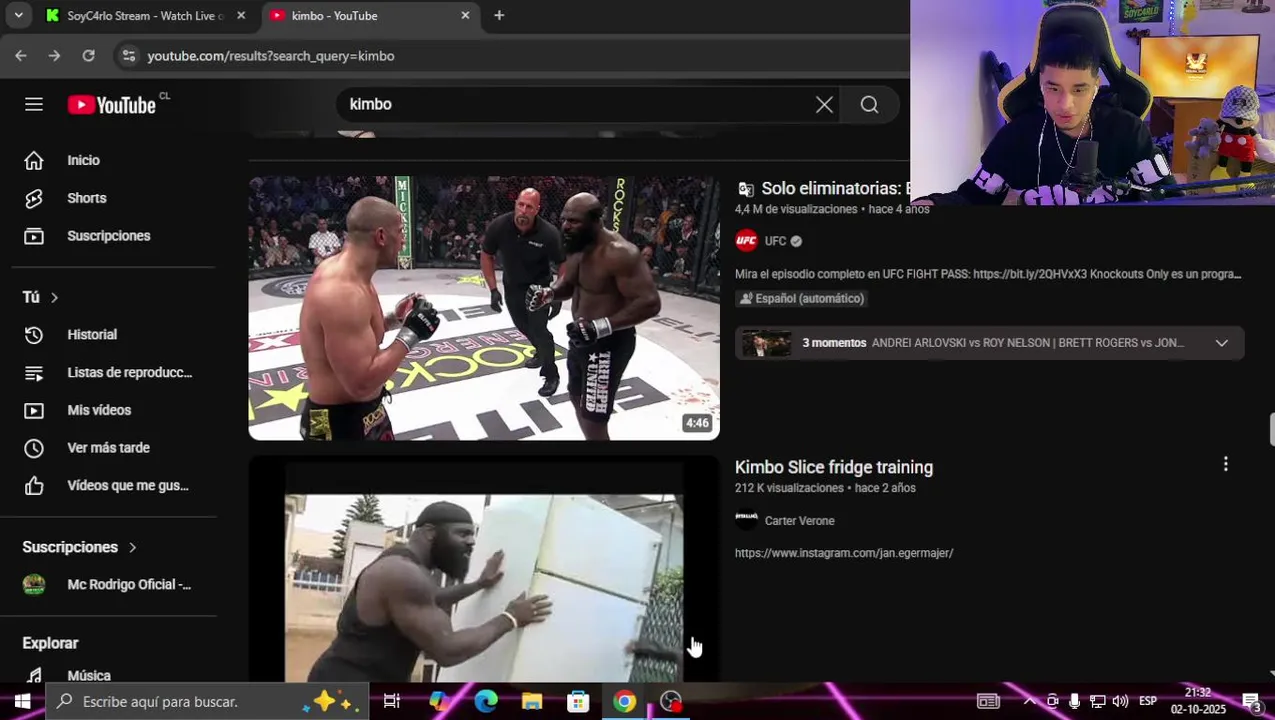1275x720 pixels.
Task: Go back with the browser back arrow
Action: point(21,56)
